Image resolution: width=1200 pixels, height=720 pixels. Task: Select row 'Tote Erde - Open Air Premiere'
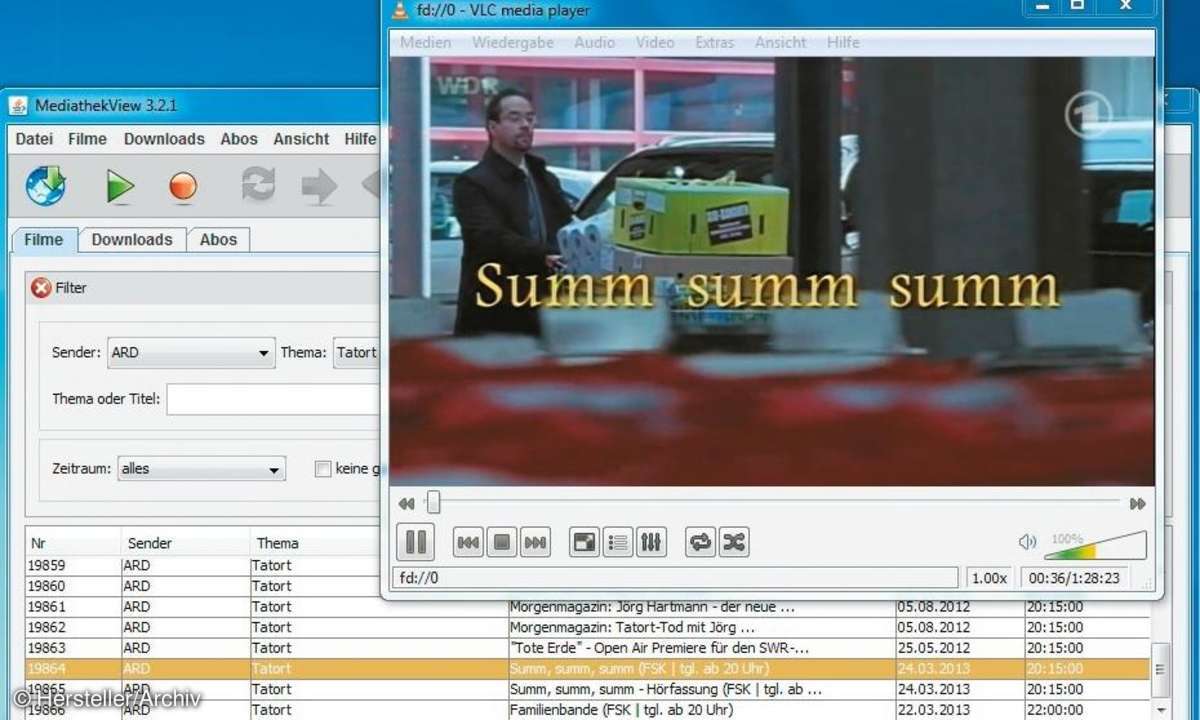point(587,648)
